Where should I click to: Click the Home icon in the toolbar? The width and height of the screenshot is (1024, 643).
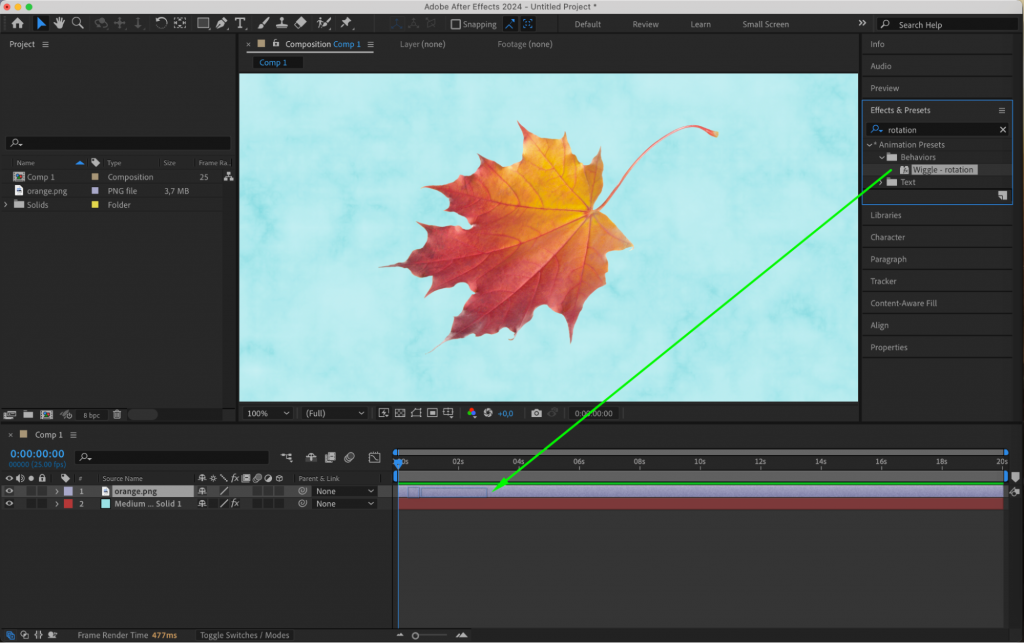19,24
